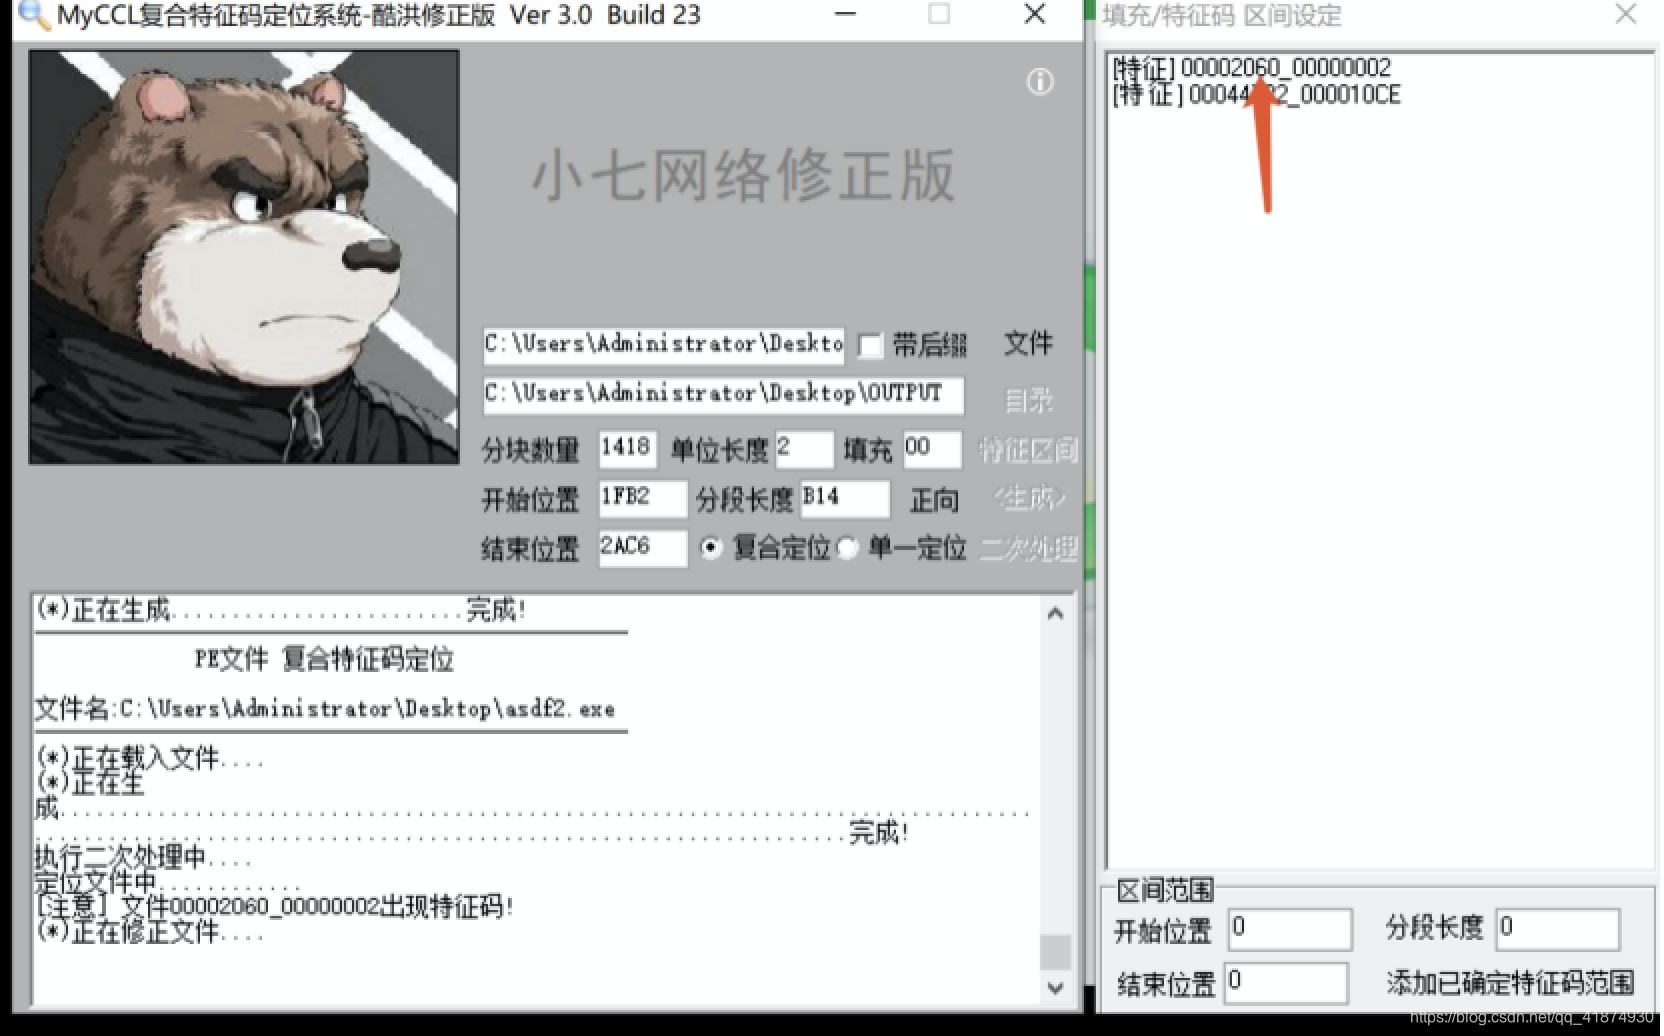Click log line 正在载入文件
This screenshot has height=1036, width=1664.
(x=150, y=759)
